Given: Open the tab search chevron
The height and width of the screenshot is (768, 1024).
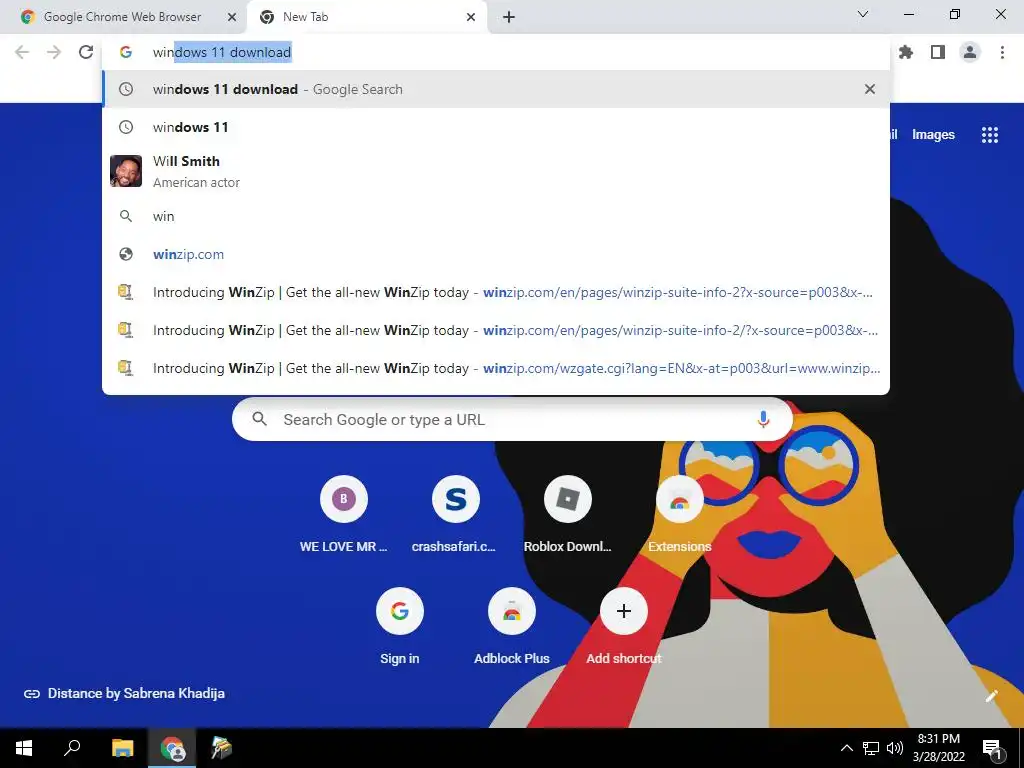Looking at the screenshot, I should point(863,14).
